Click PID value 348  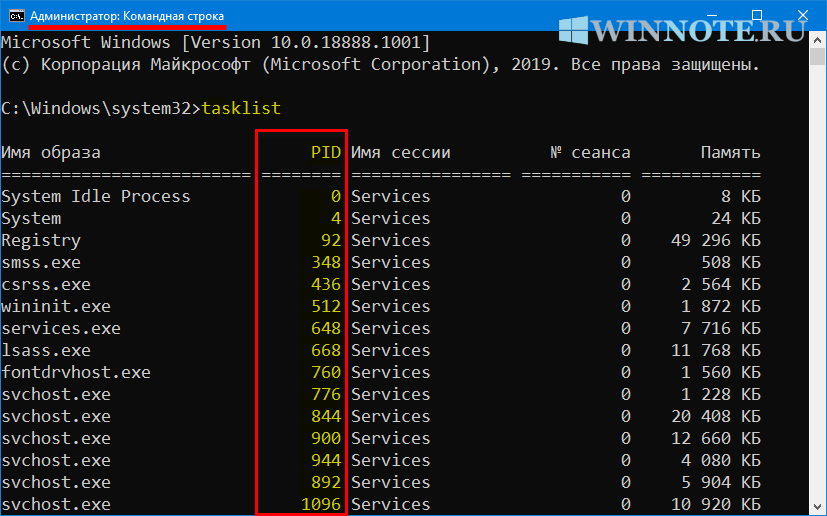326,262
